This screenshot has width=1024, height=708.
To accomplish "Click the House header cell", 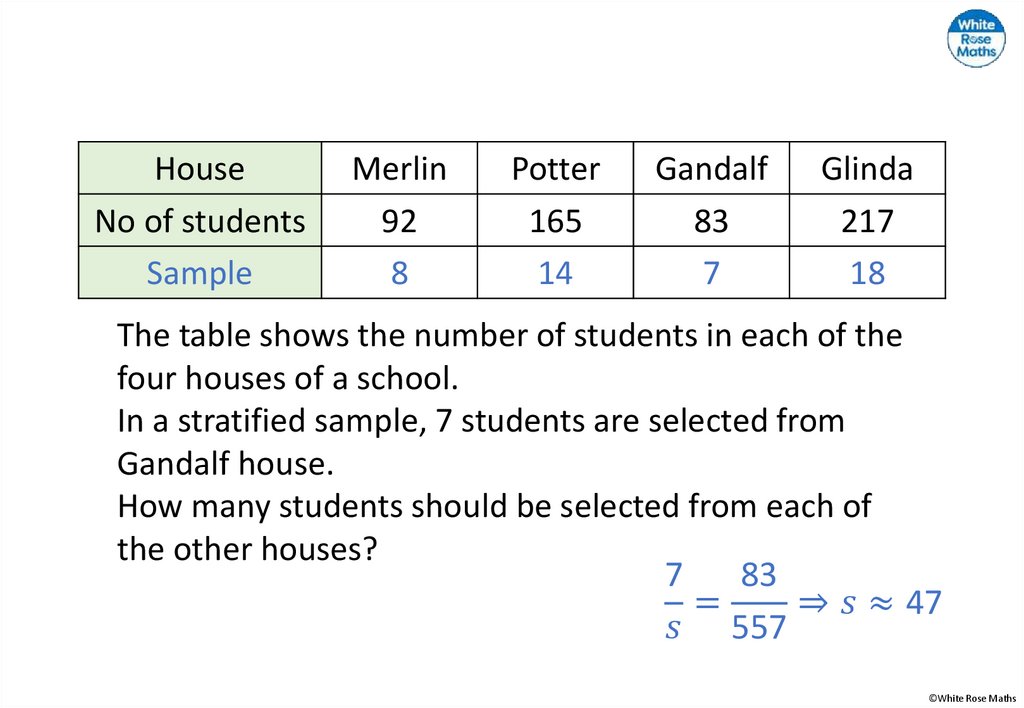I will [x=200, y=168].
